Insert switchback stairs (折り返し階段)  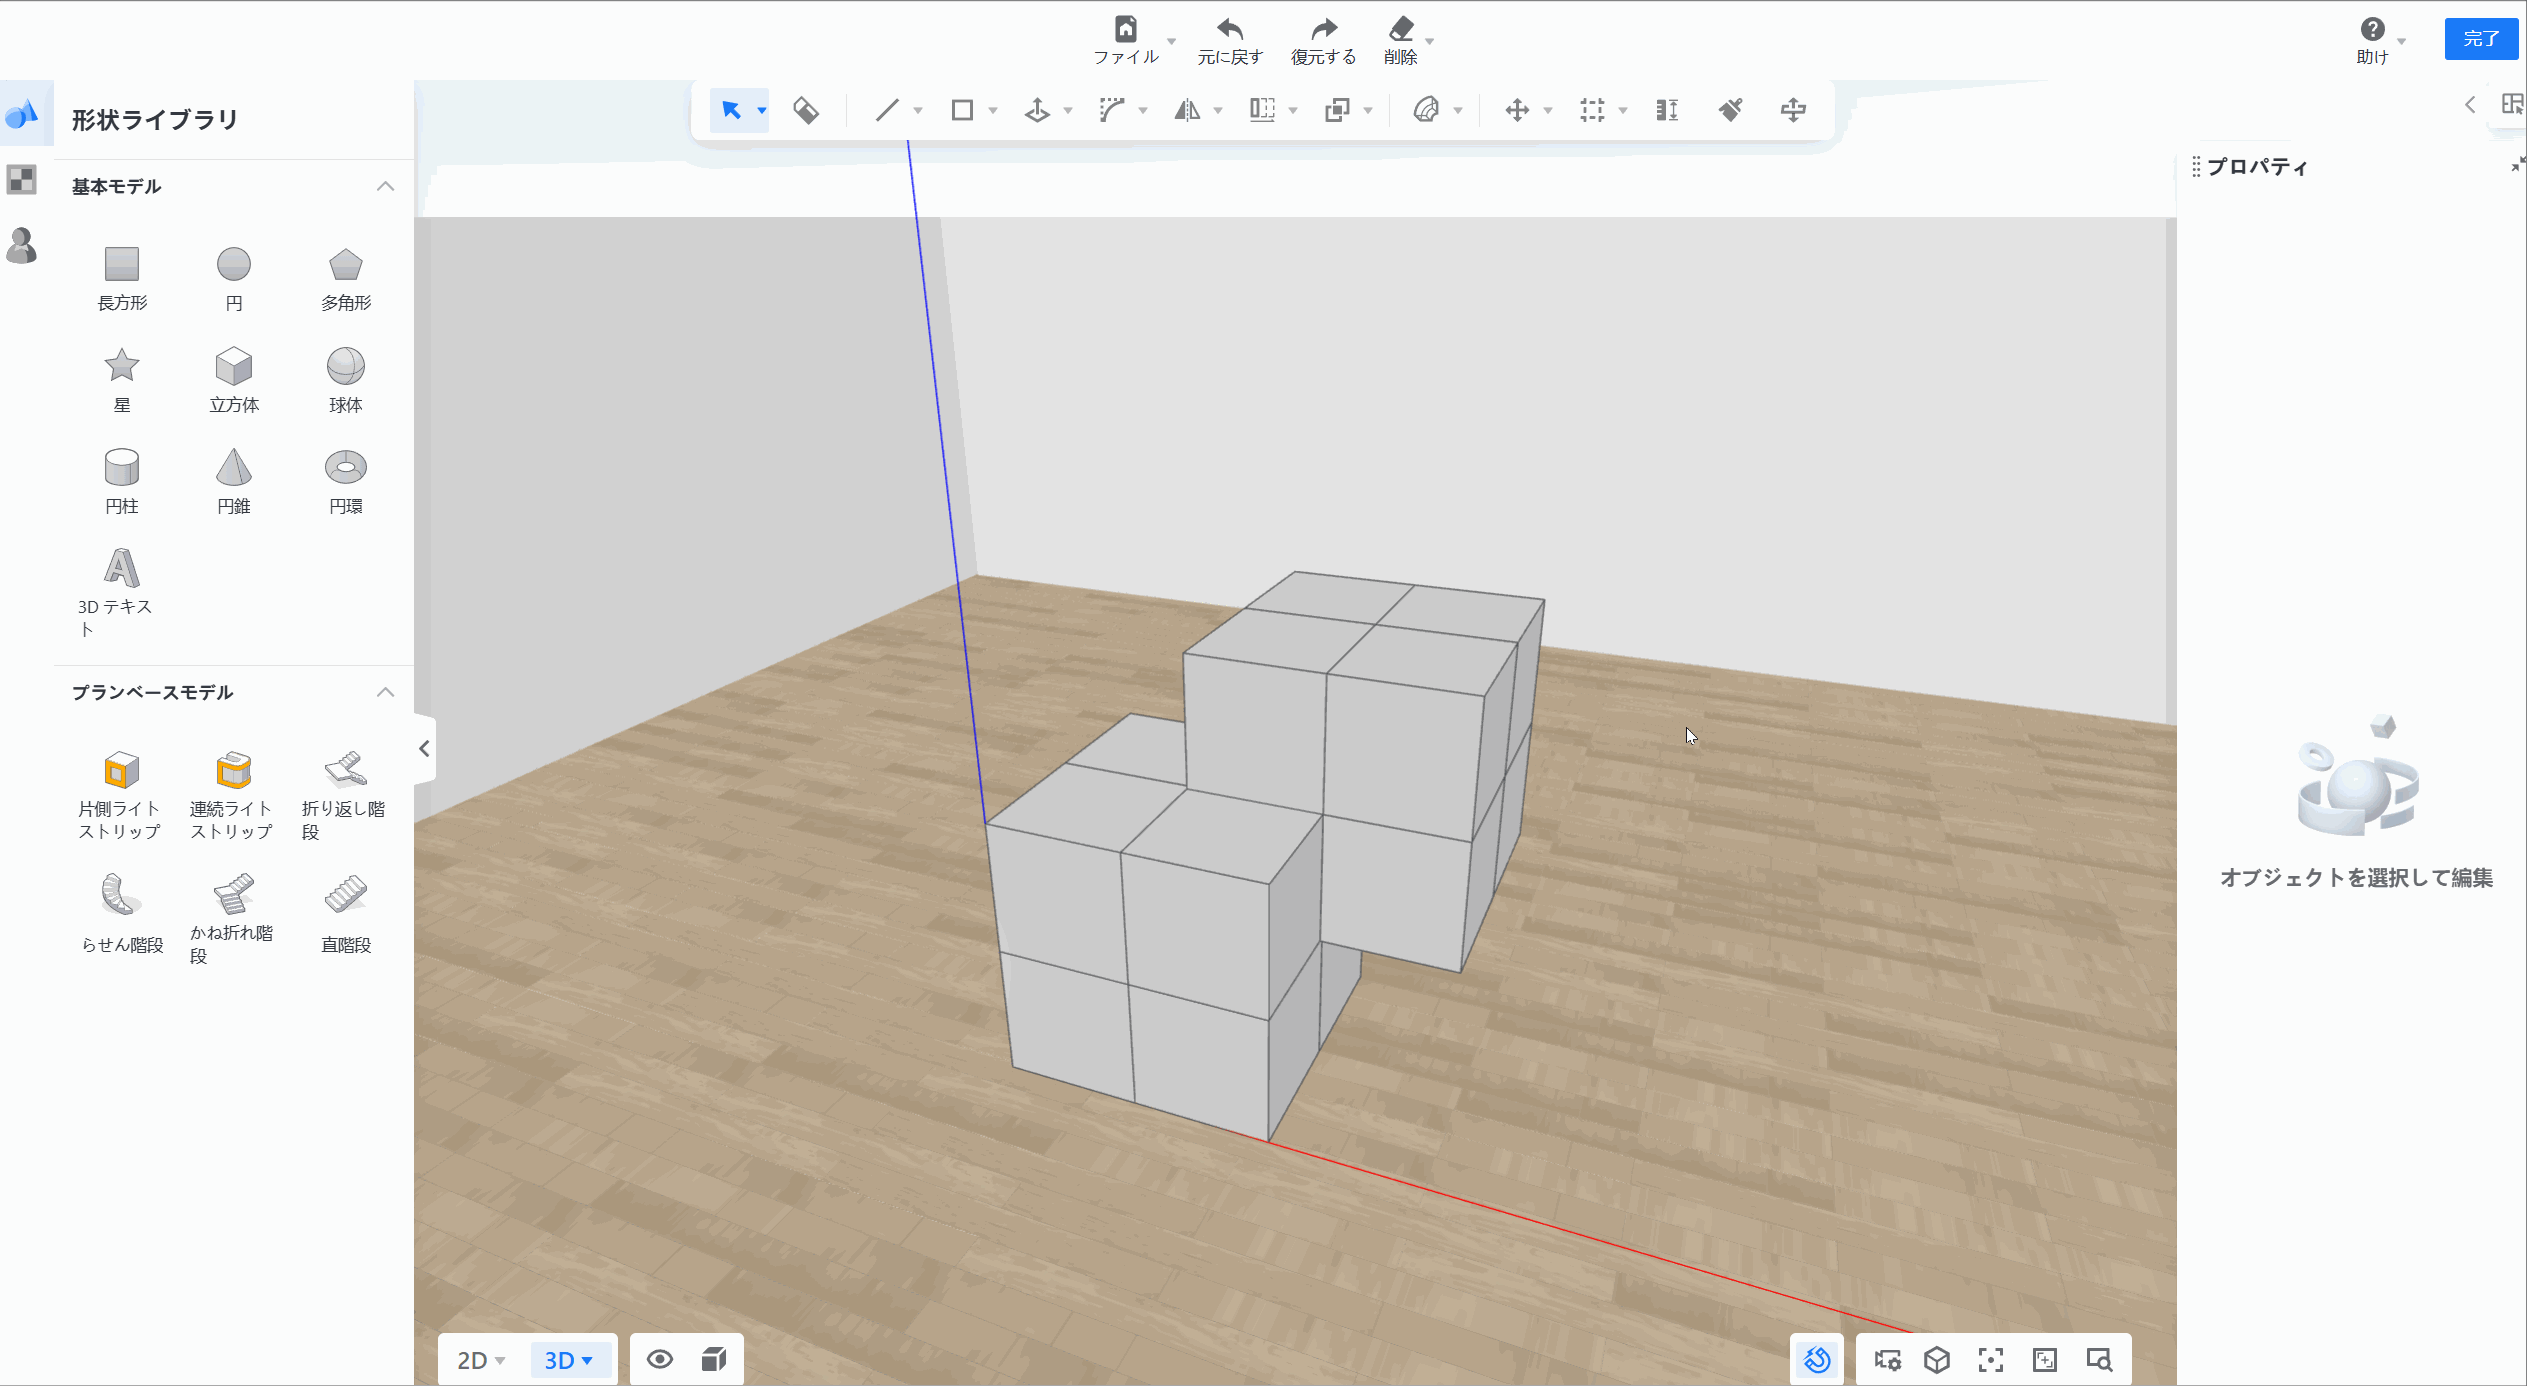pyautogui.click(x=345, y=796)
